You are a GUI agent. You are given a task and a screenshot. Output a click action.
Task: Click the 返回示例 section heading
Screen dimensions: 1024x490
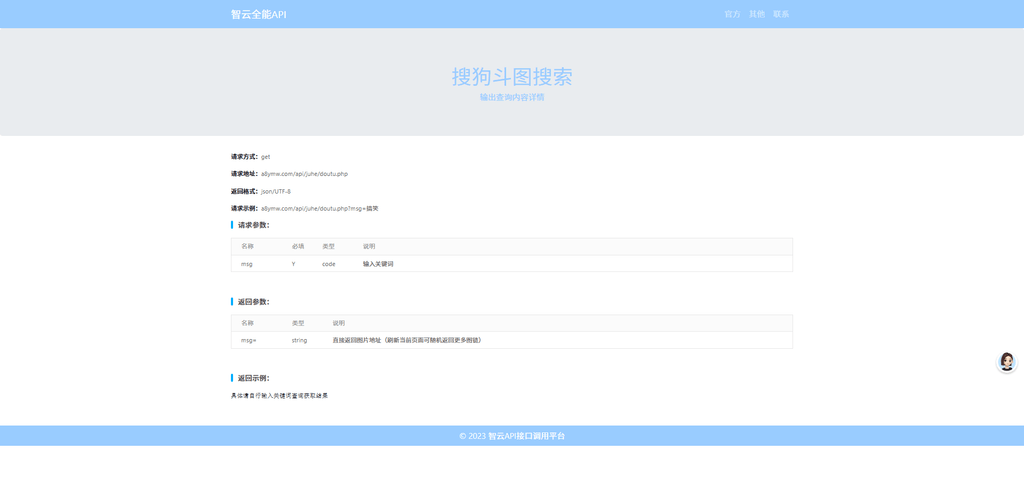pyautogui.click(x=253, y=378)
